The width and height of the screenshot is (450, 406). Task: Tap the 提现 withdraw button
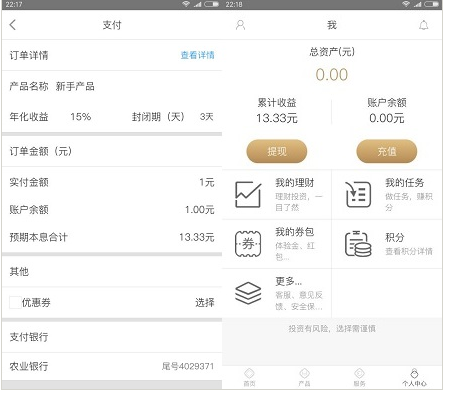click(277, 151)
